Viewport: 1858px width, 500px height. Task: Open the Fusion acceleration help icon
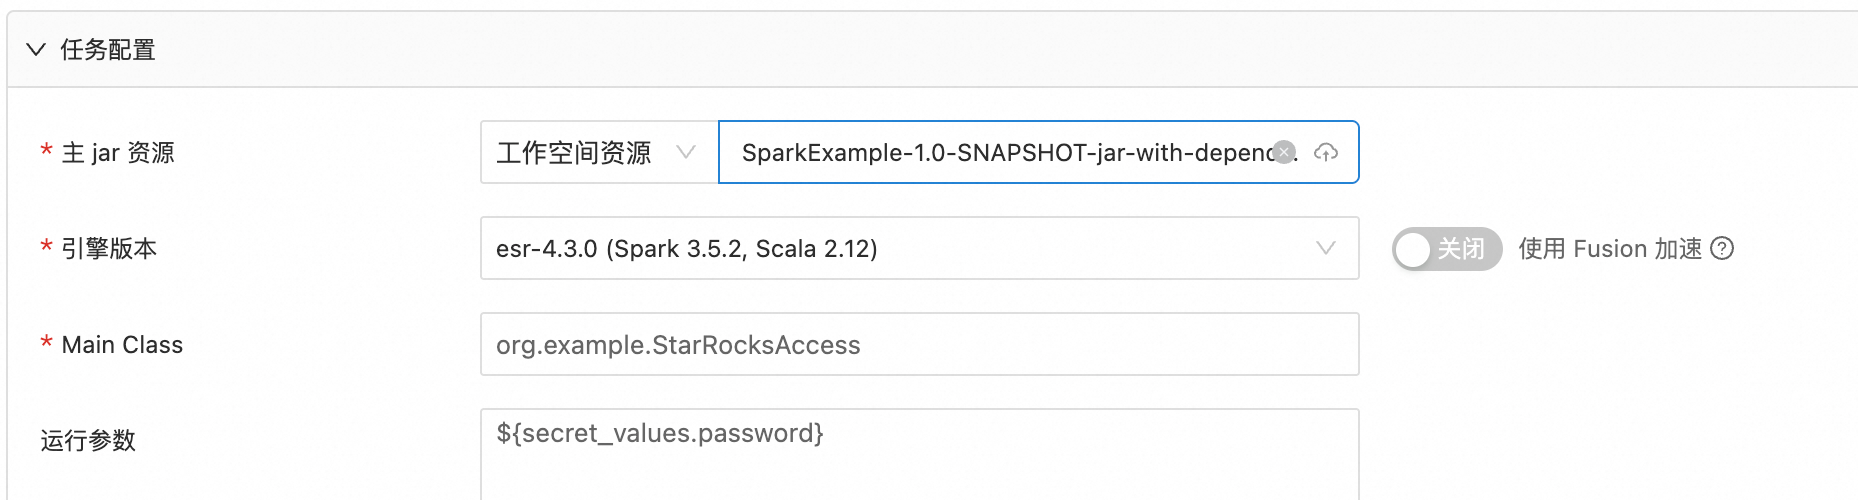point(1722,248)
